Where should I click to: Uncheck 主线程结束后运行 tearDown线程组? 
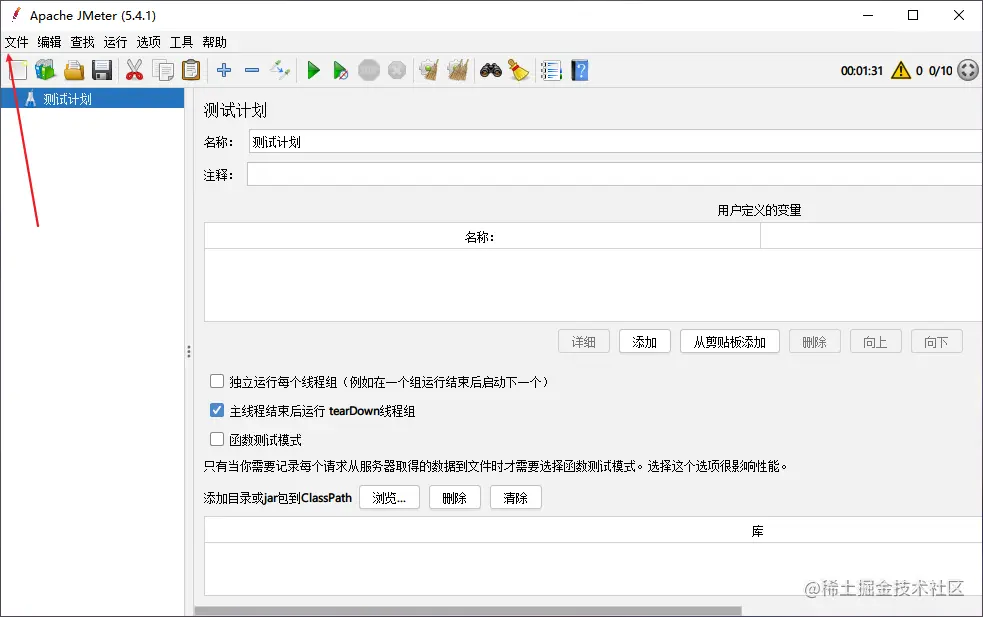(217, 410)
